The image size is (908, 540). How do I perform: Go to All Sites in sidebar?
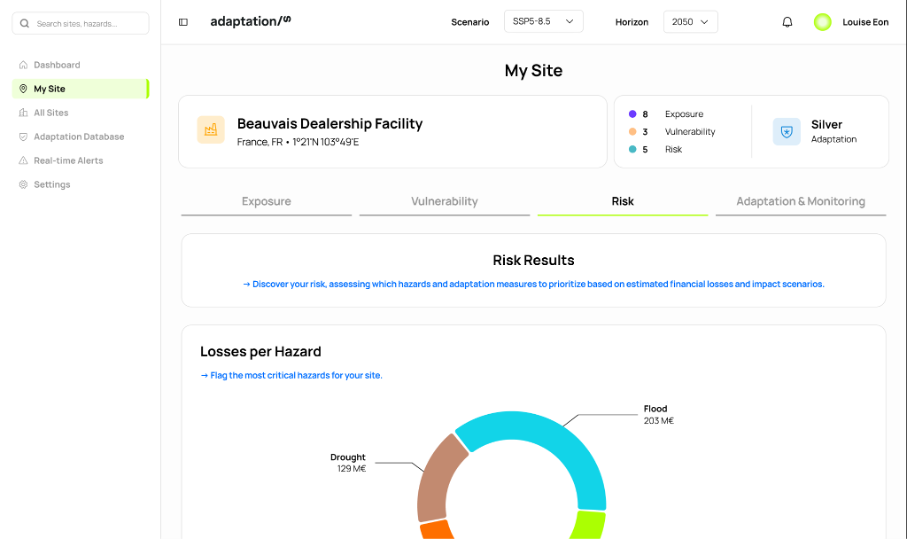(x=51, y=113)
